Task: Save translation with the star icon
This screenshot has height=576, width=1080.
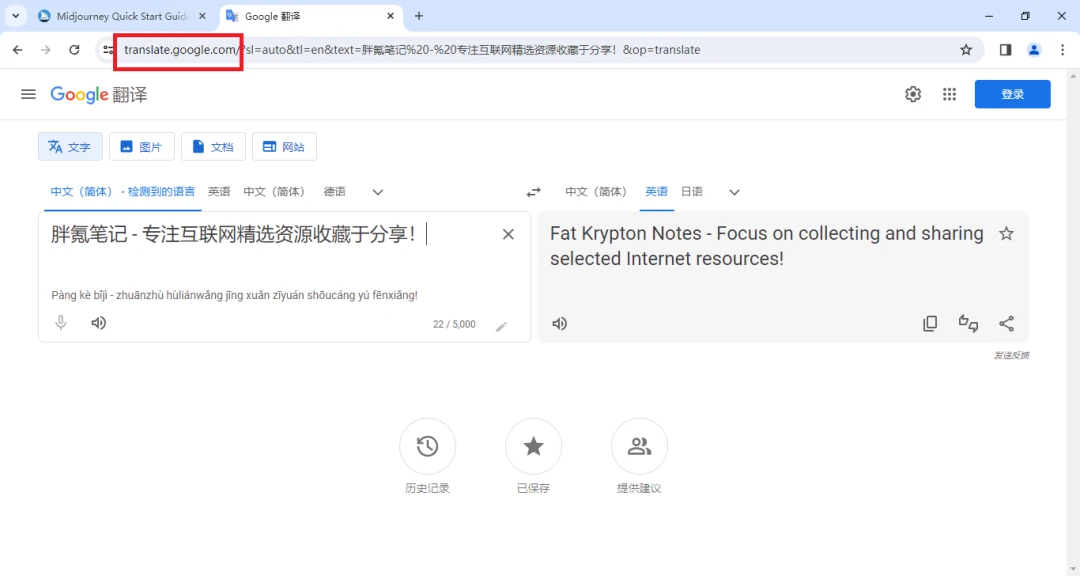Action: tap(1006, 234)
